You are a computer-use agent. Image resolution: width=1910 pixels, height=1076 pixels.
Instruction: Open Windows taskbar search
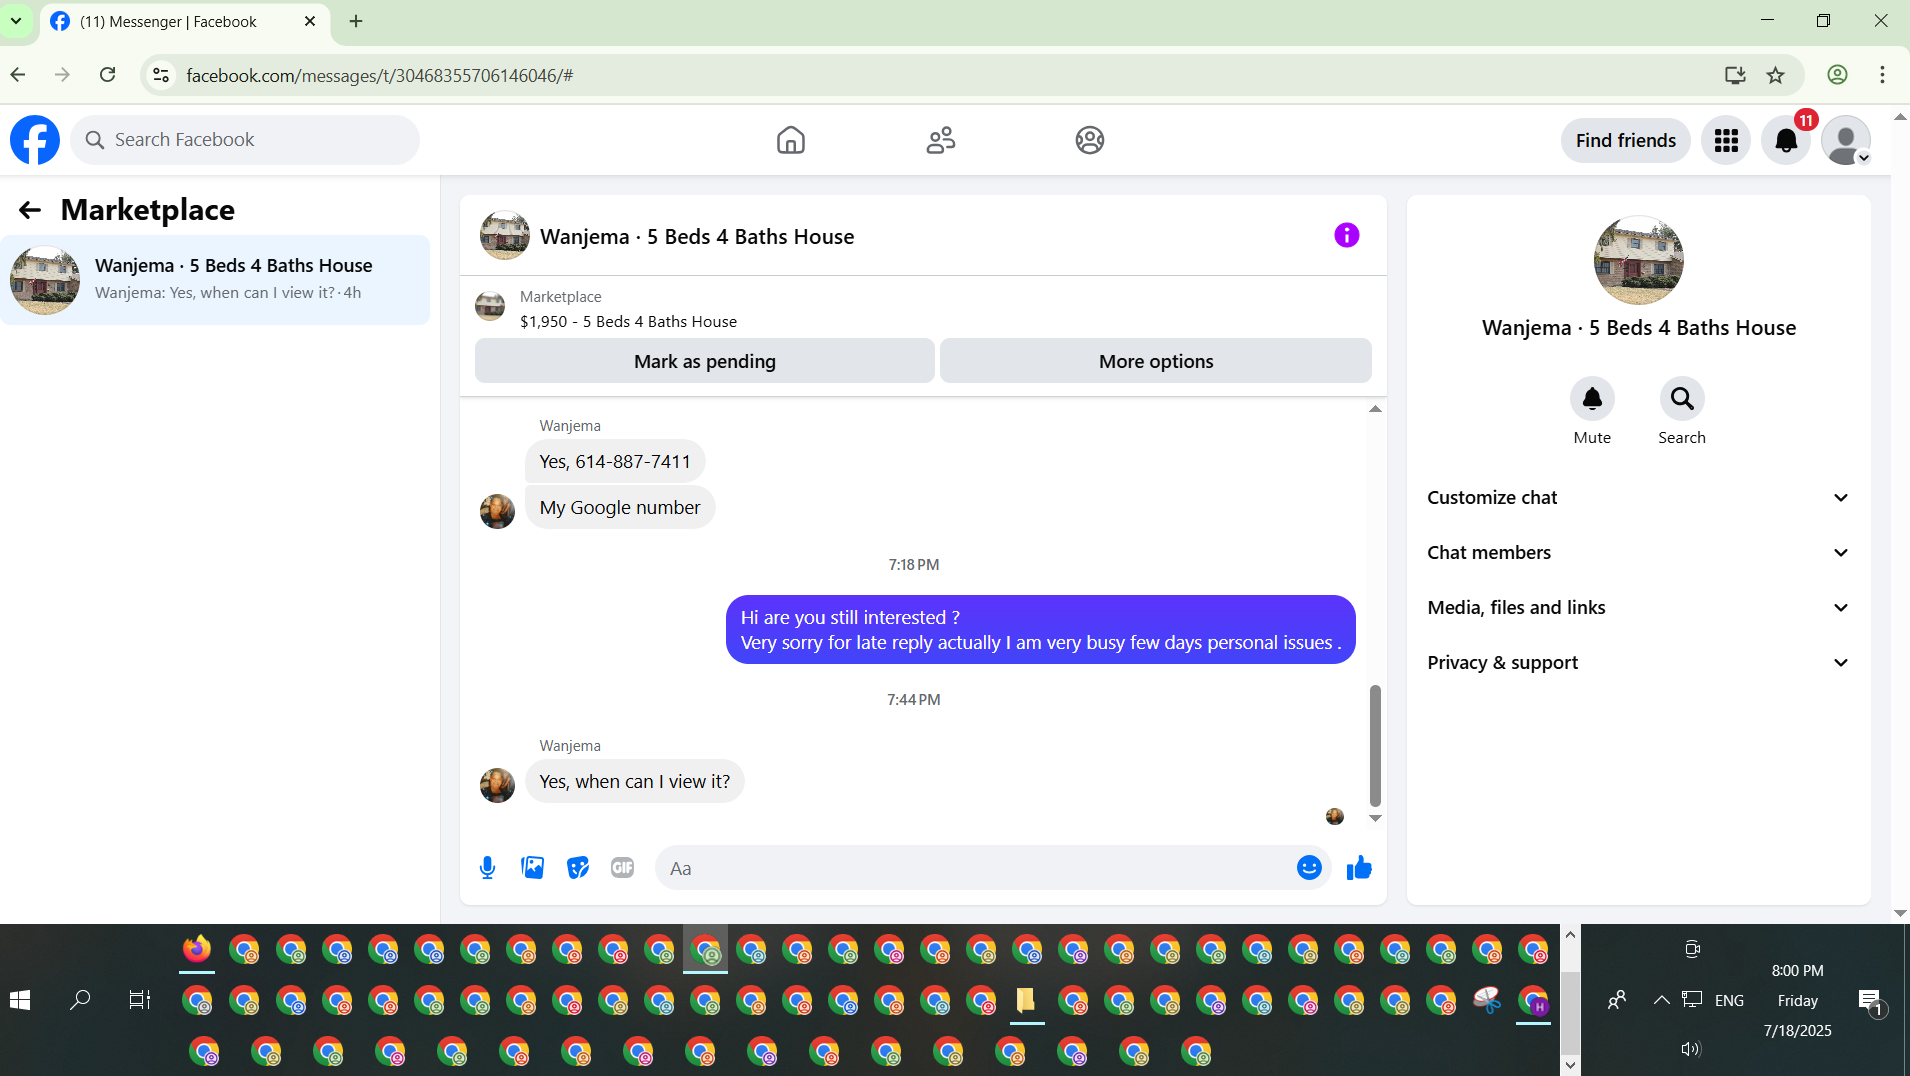pyautogui.click(x=80, y=1000)
